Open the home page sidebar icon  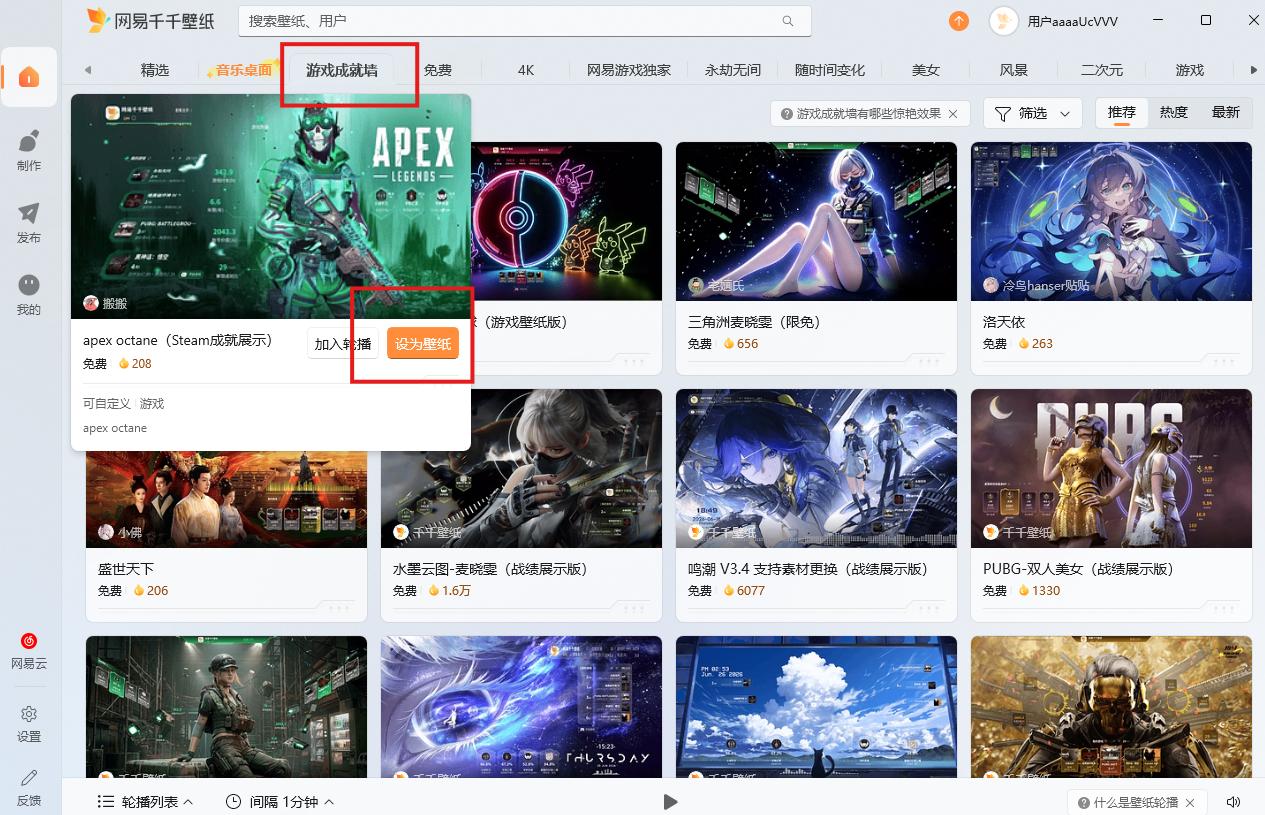[x=29, y=77]
